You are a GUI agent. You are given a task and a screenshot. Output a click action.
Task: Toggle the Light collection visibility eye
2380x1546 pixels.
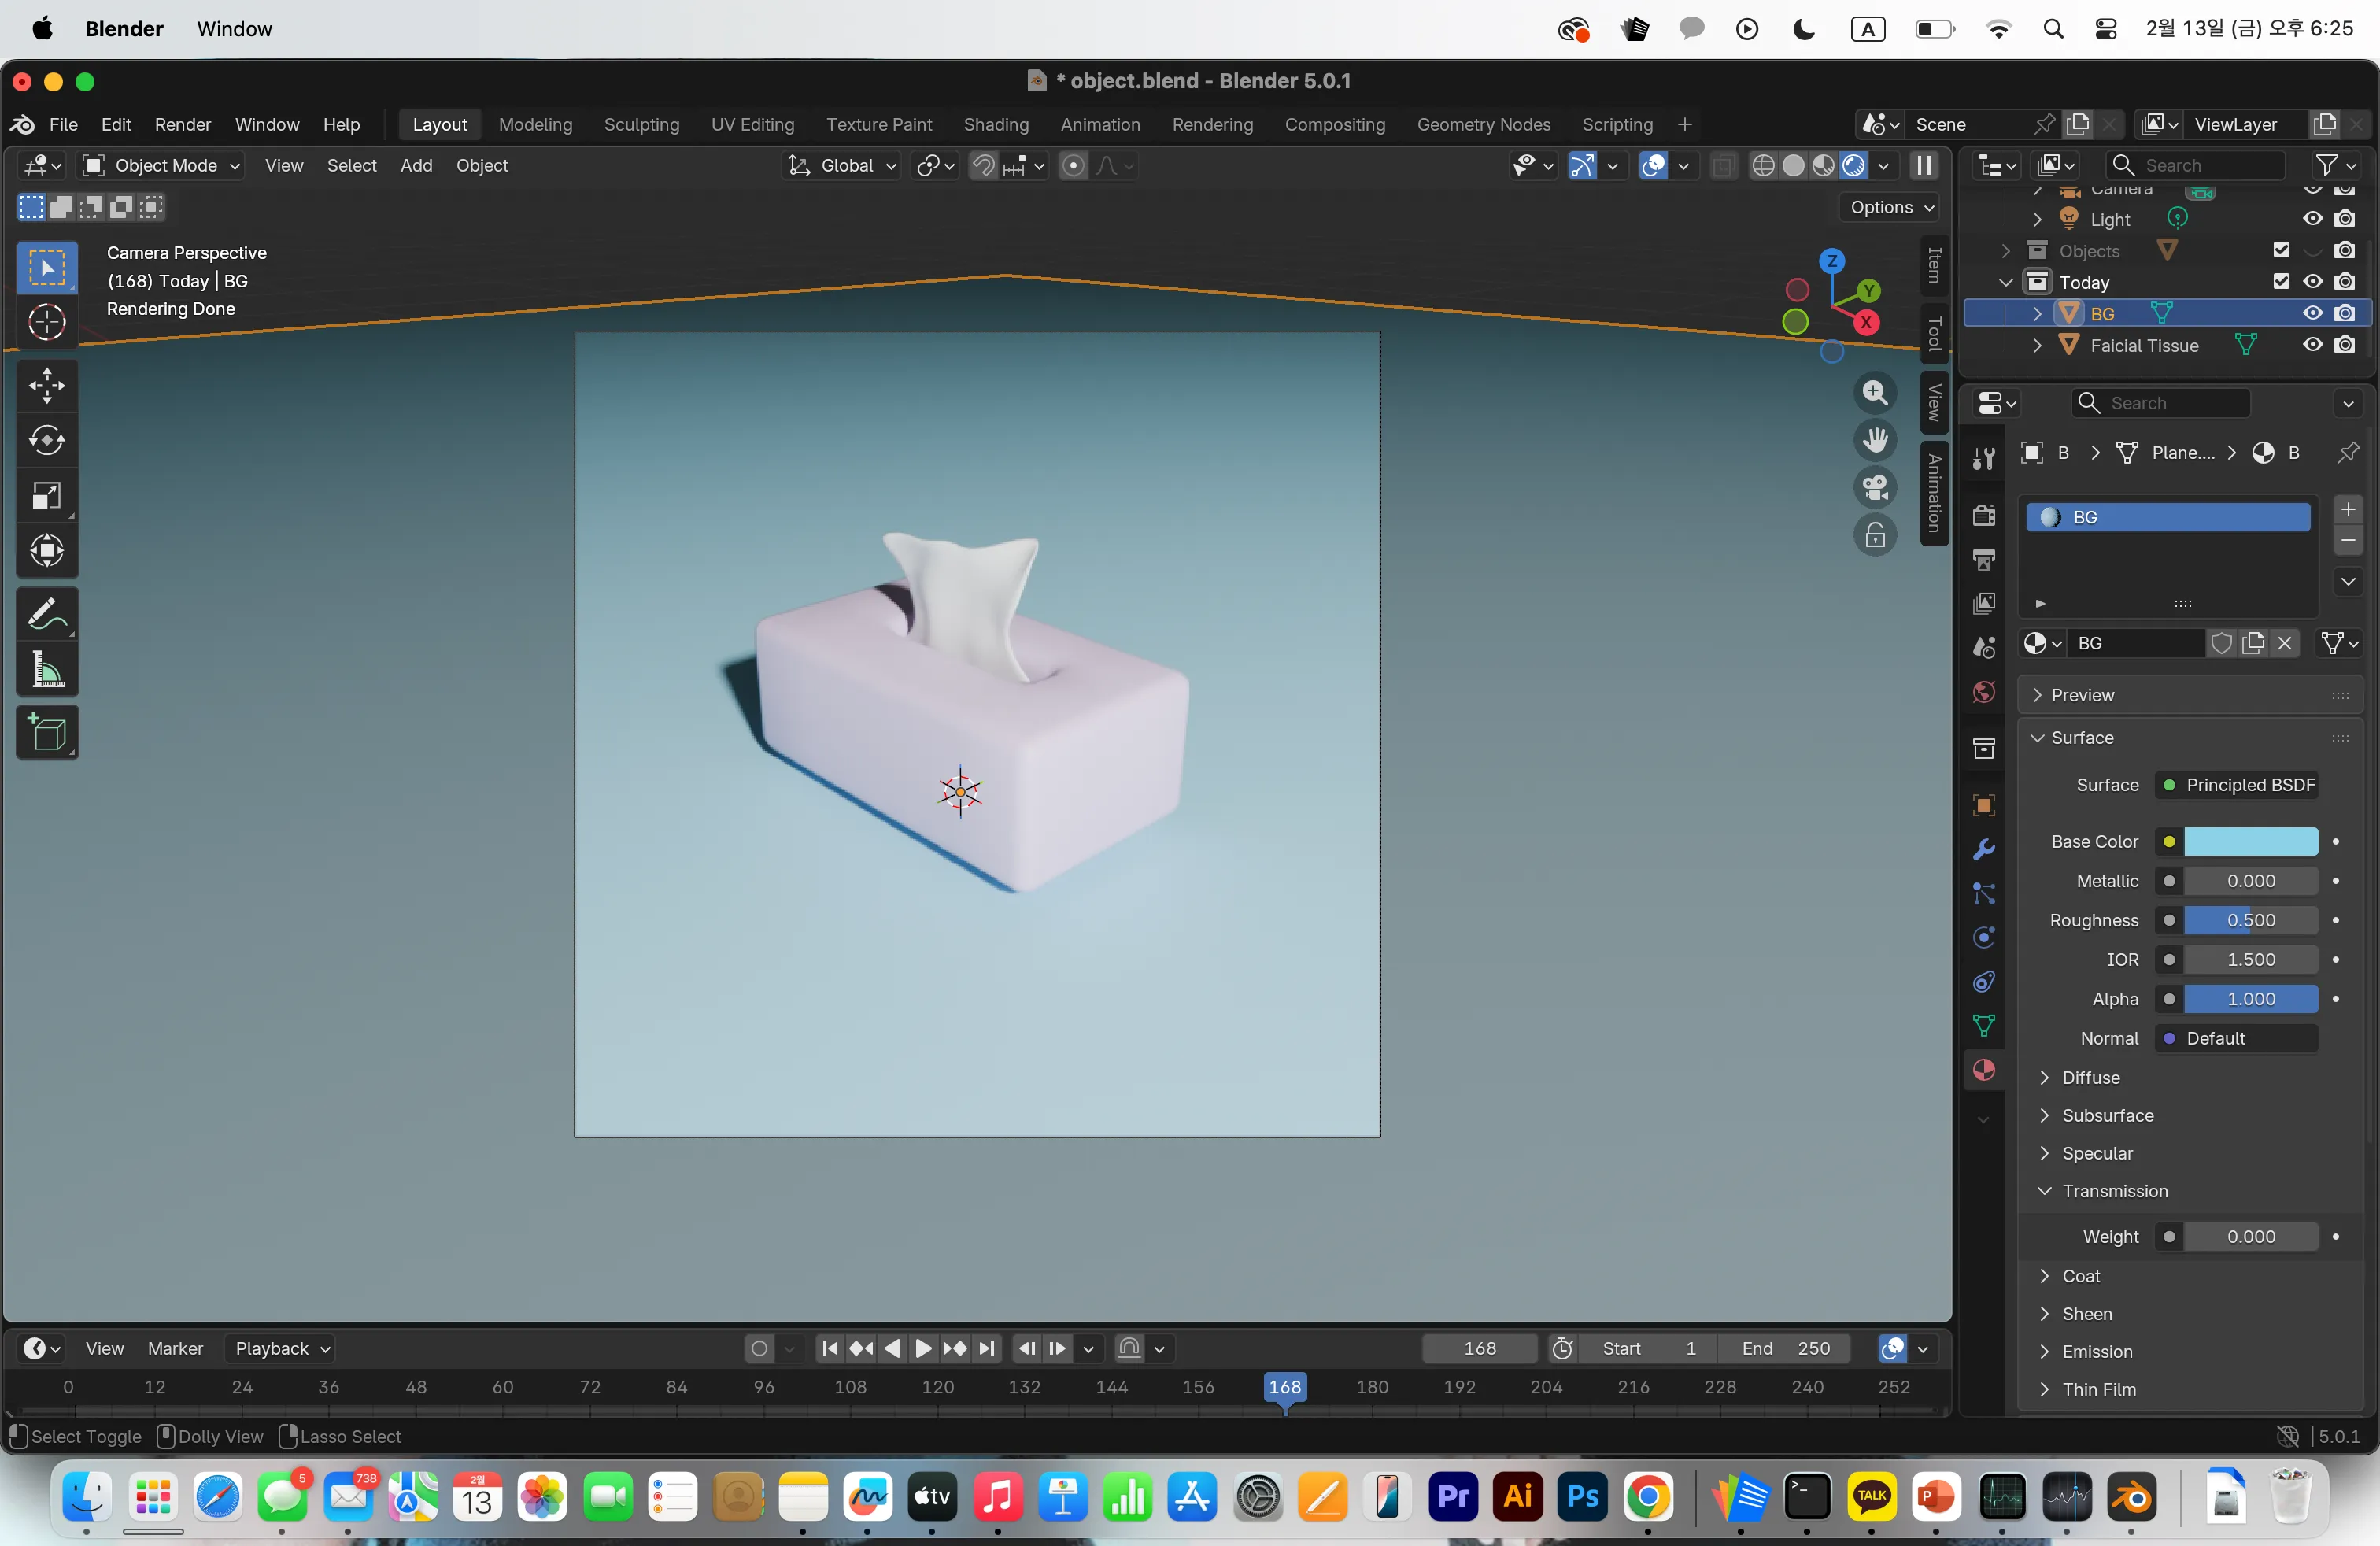click(2313, 219)
